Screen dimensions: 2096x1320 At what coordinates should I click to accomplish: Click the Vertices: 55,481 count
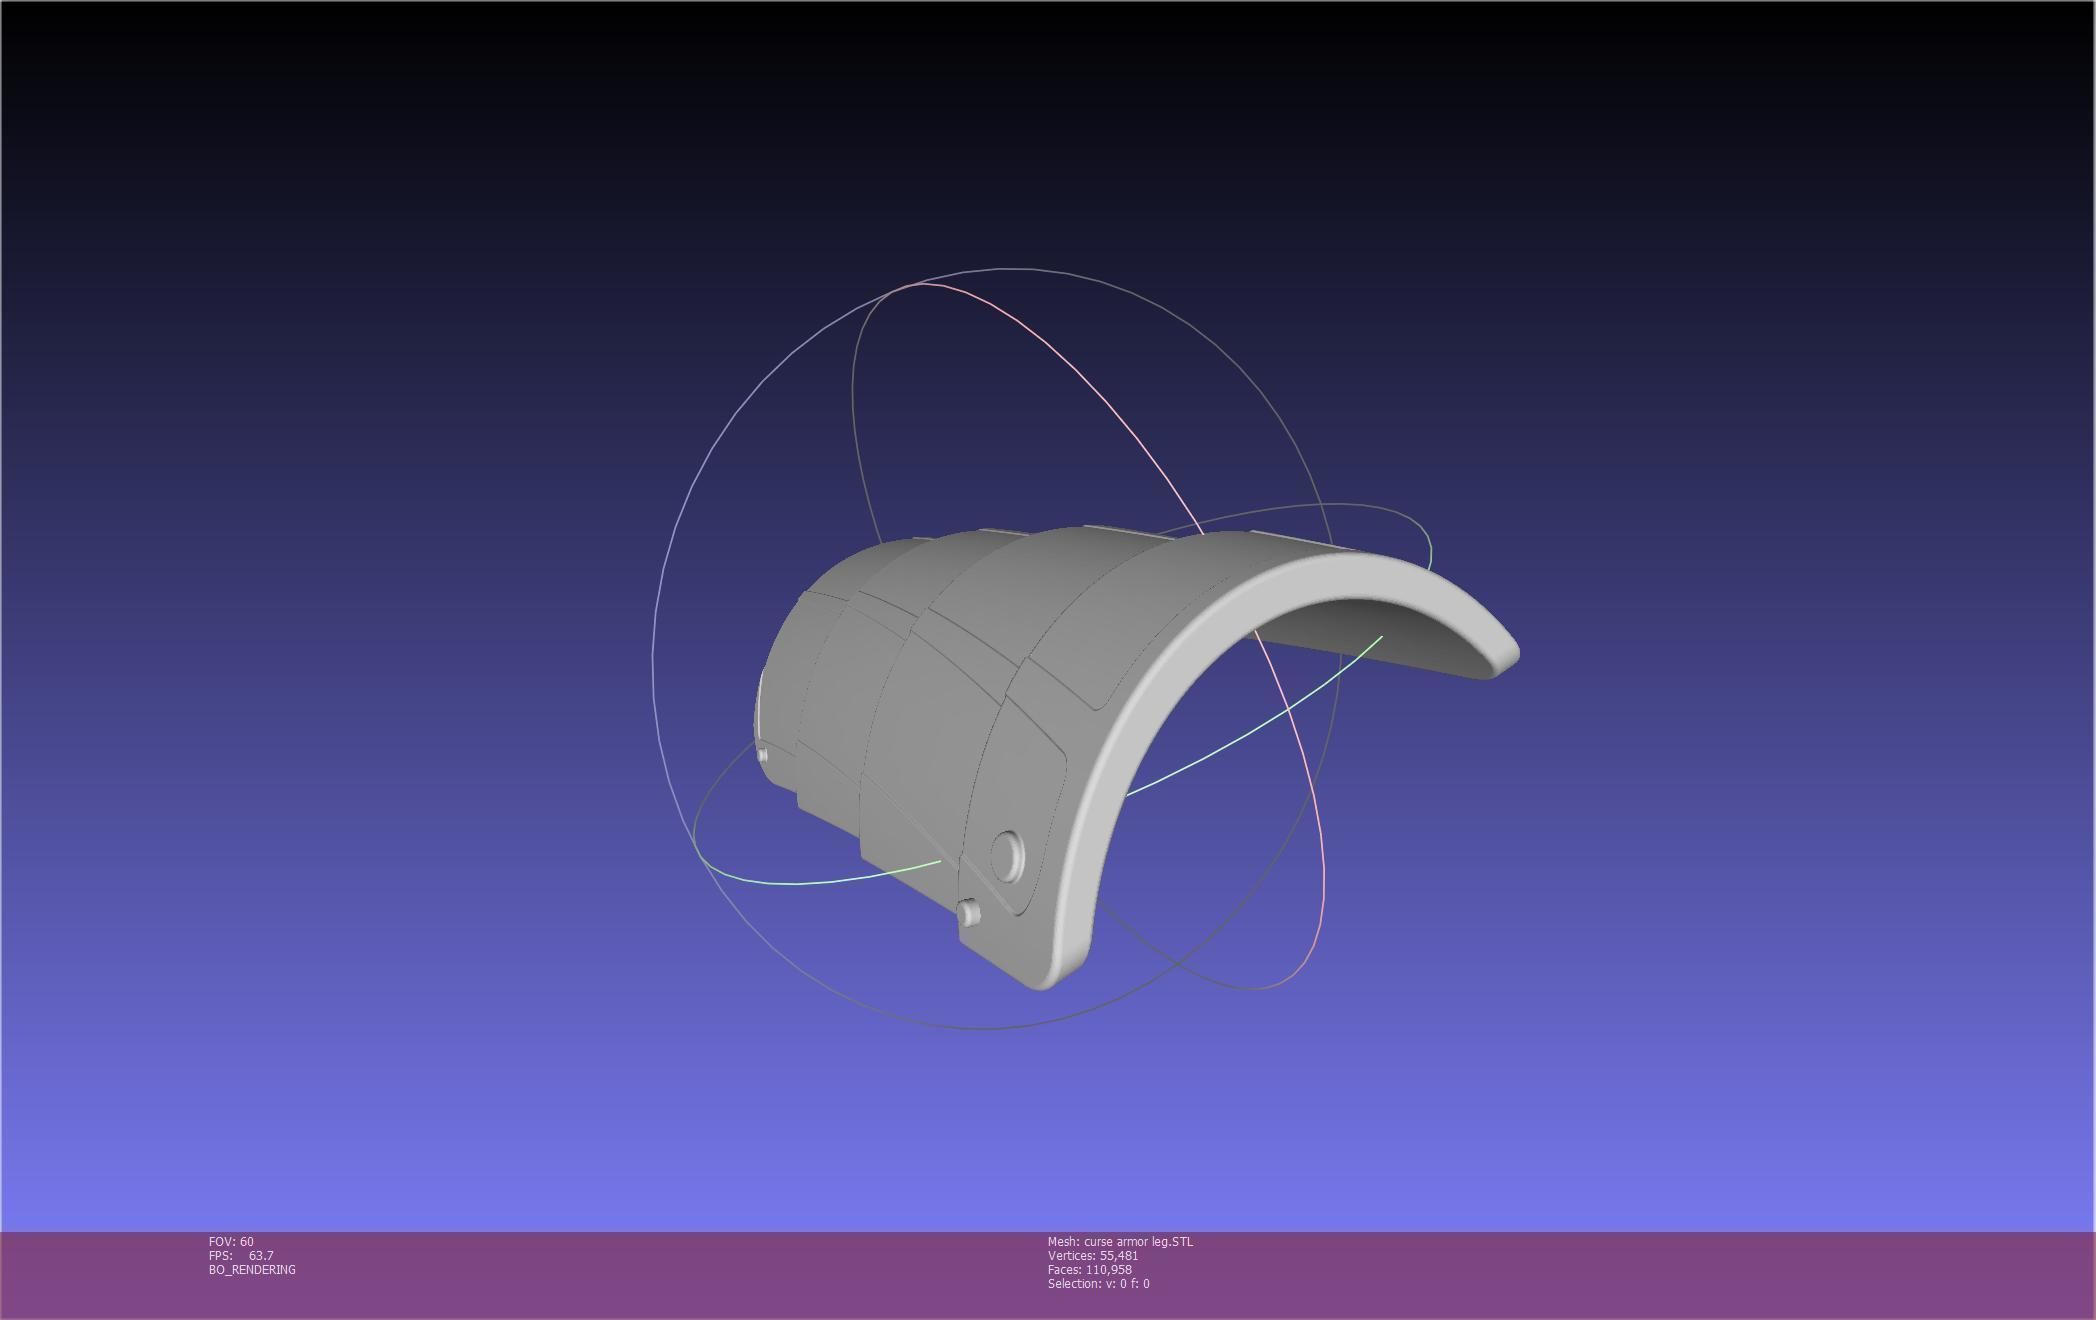click(1093, 1256)
